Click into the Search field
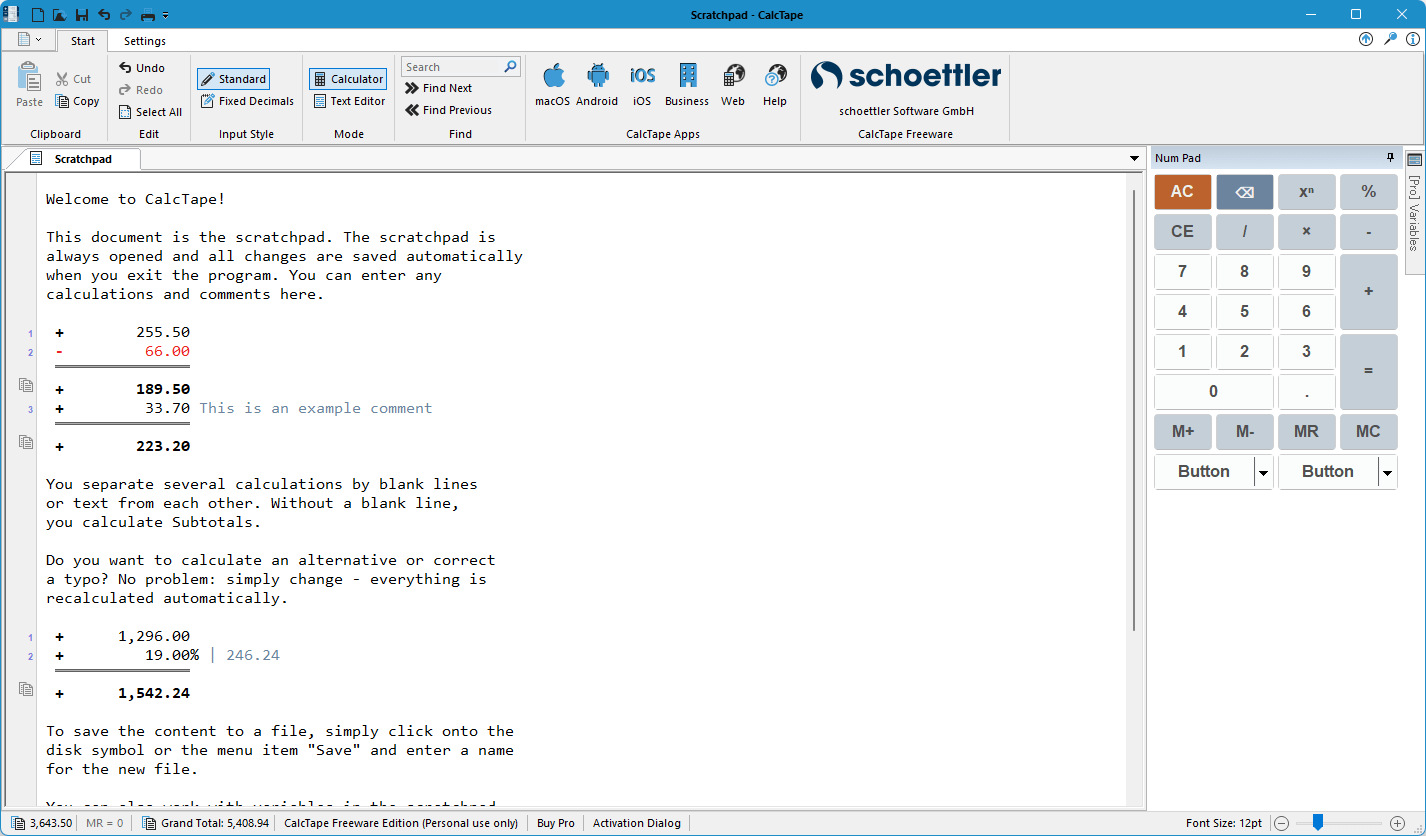The image size is (1426, 836). (x=452, y=67)
